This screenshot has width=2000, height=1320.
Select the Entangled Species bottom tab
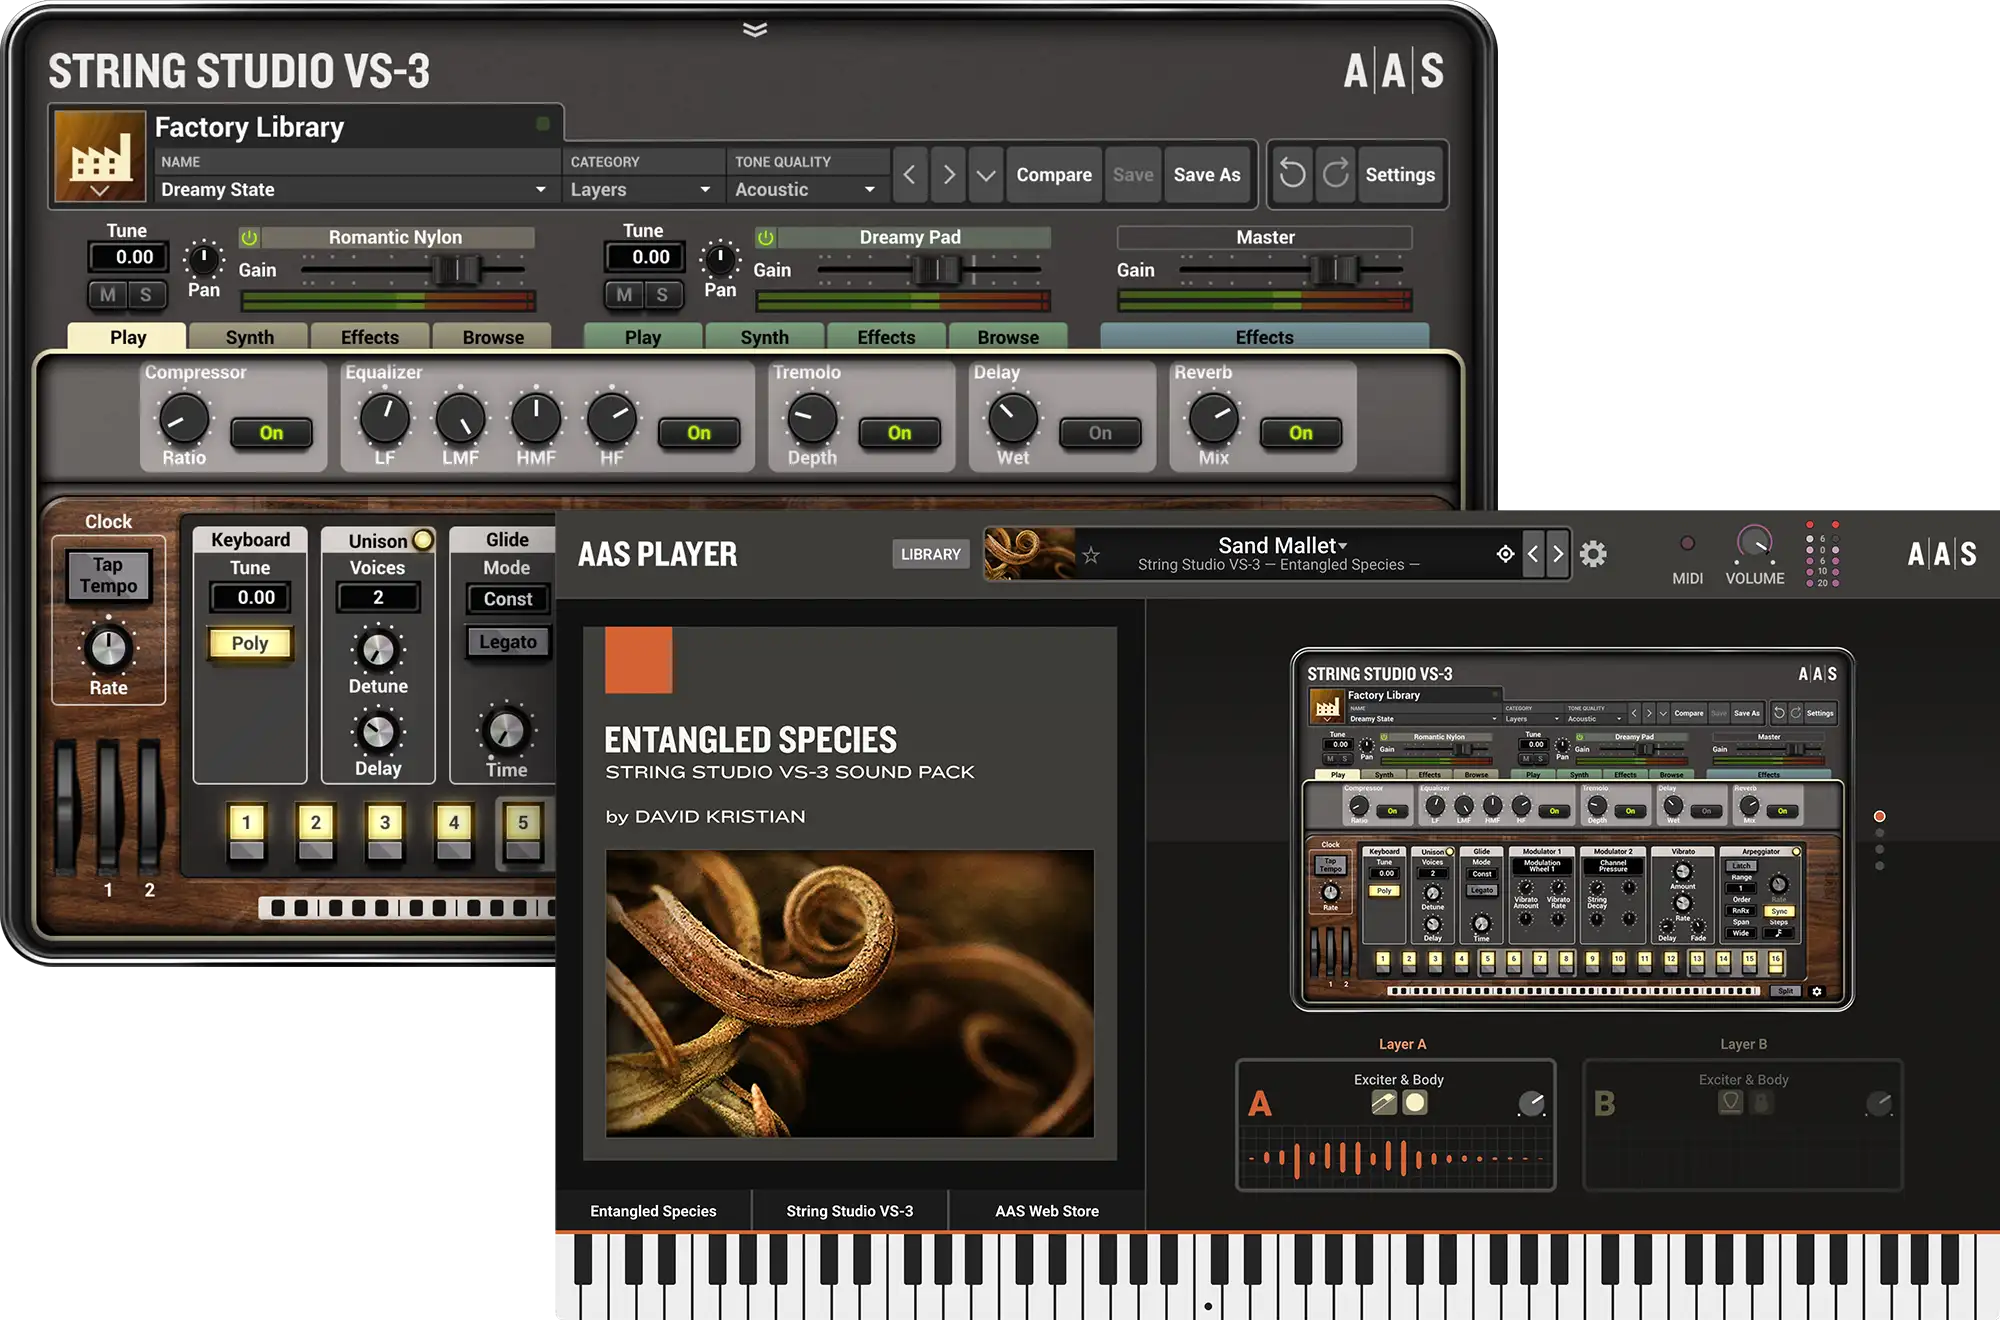click(653, 1211)
